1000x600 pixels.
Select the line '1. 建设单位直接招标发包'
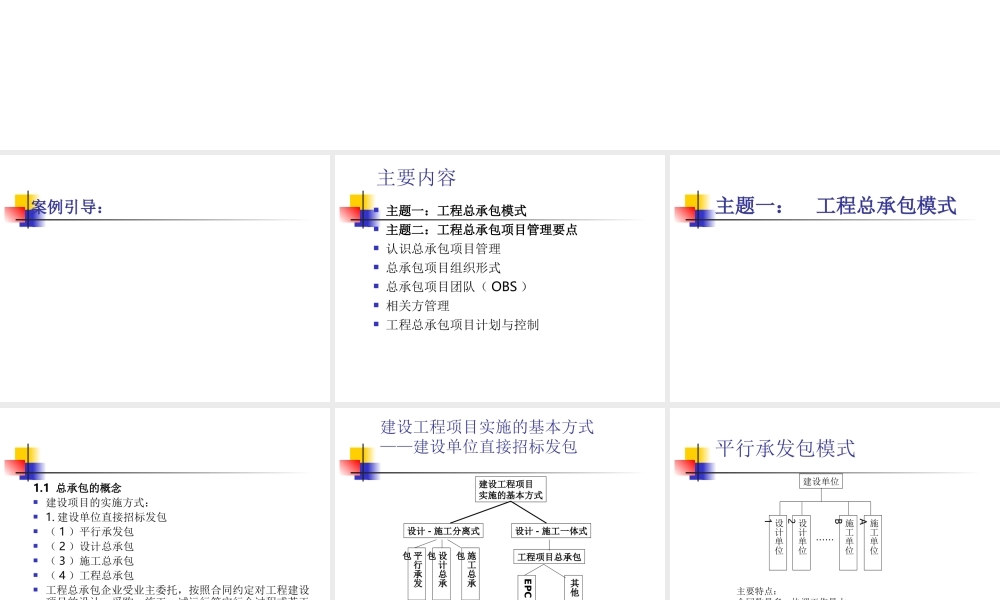click(106, 517)
